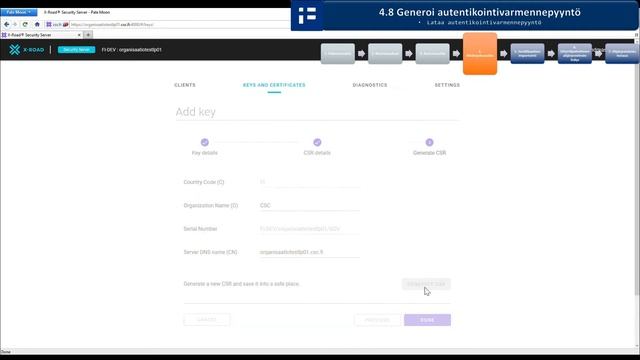Switch to the Clients tab

[x=185, y=85]
